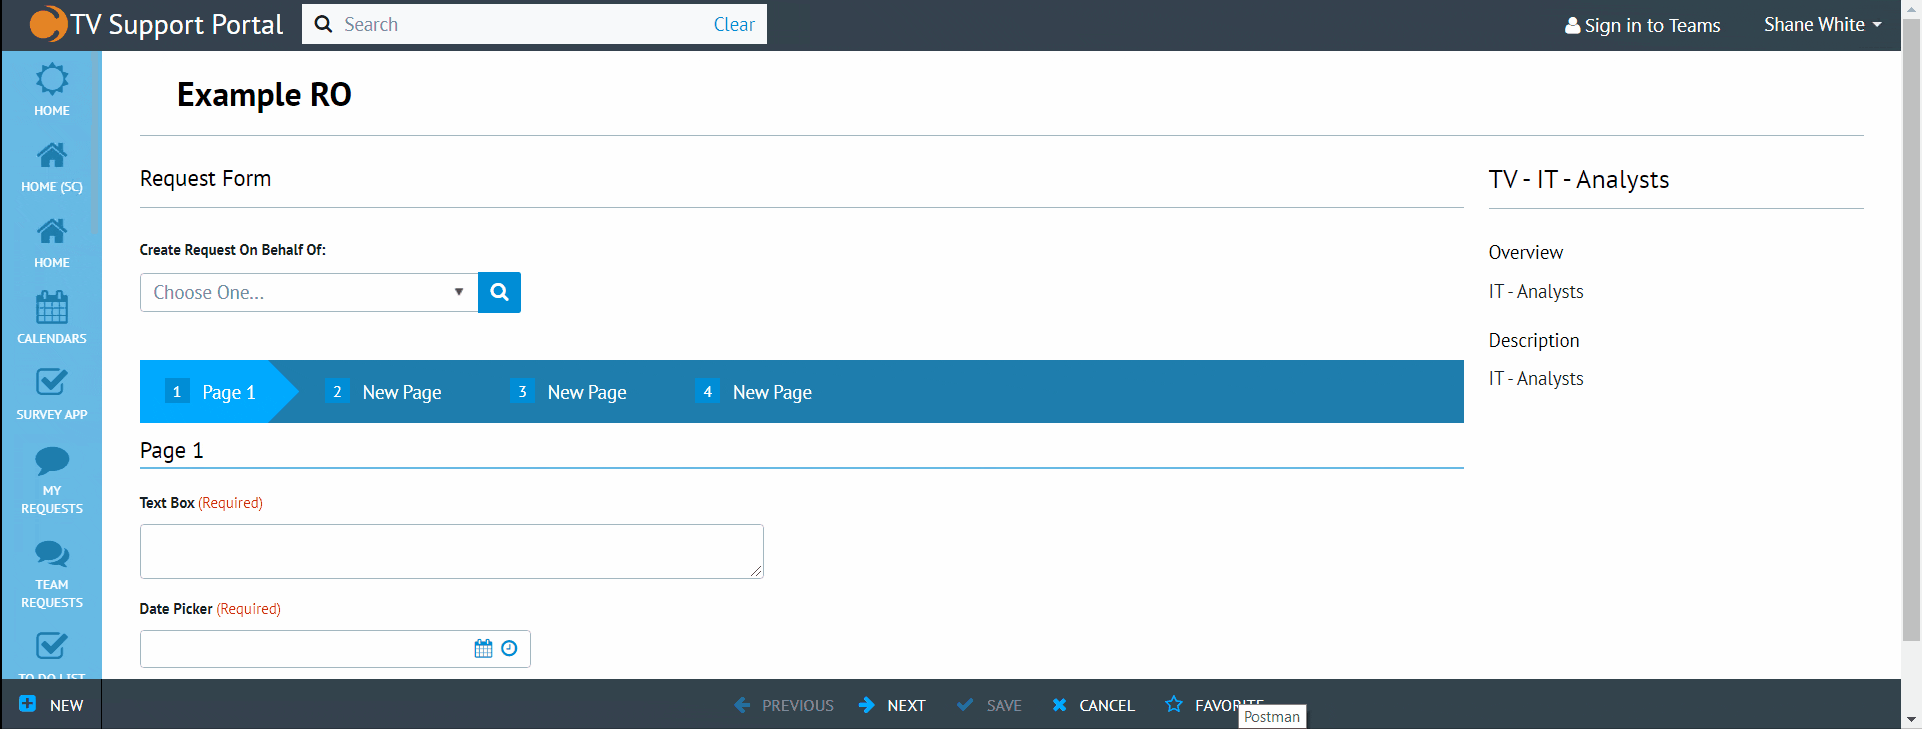The width and height of the screenshot is (1922, 729).
Task: Open TEAM REQUESTS in the sidebar
Action: click(x=52, y=574)
